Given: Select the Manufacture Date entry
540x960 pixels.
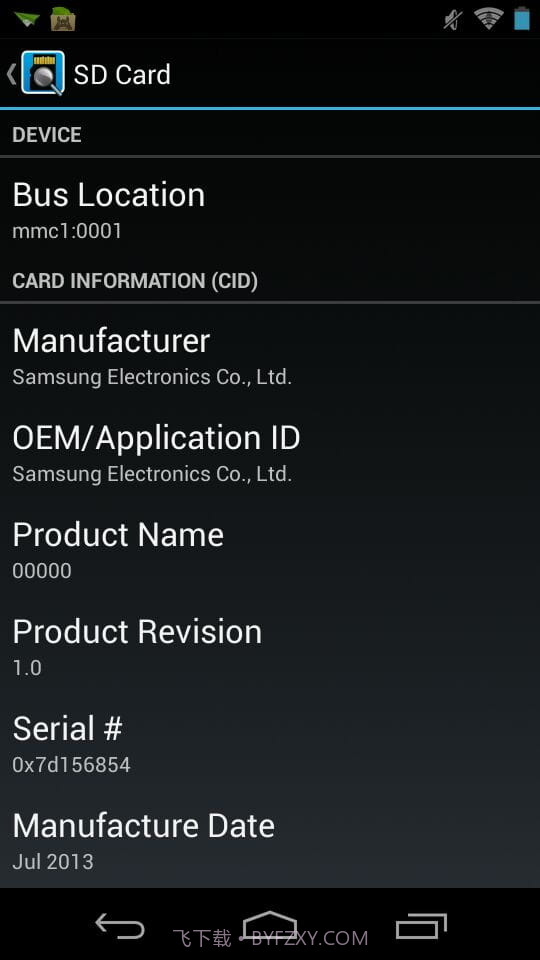Looking at the screenshot, I should [270, 842].
